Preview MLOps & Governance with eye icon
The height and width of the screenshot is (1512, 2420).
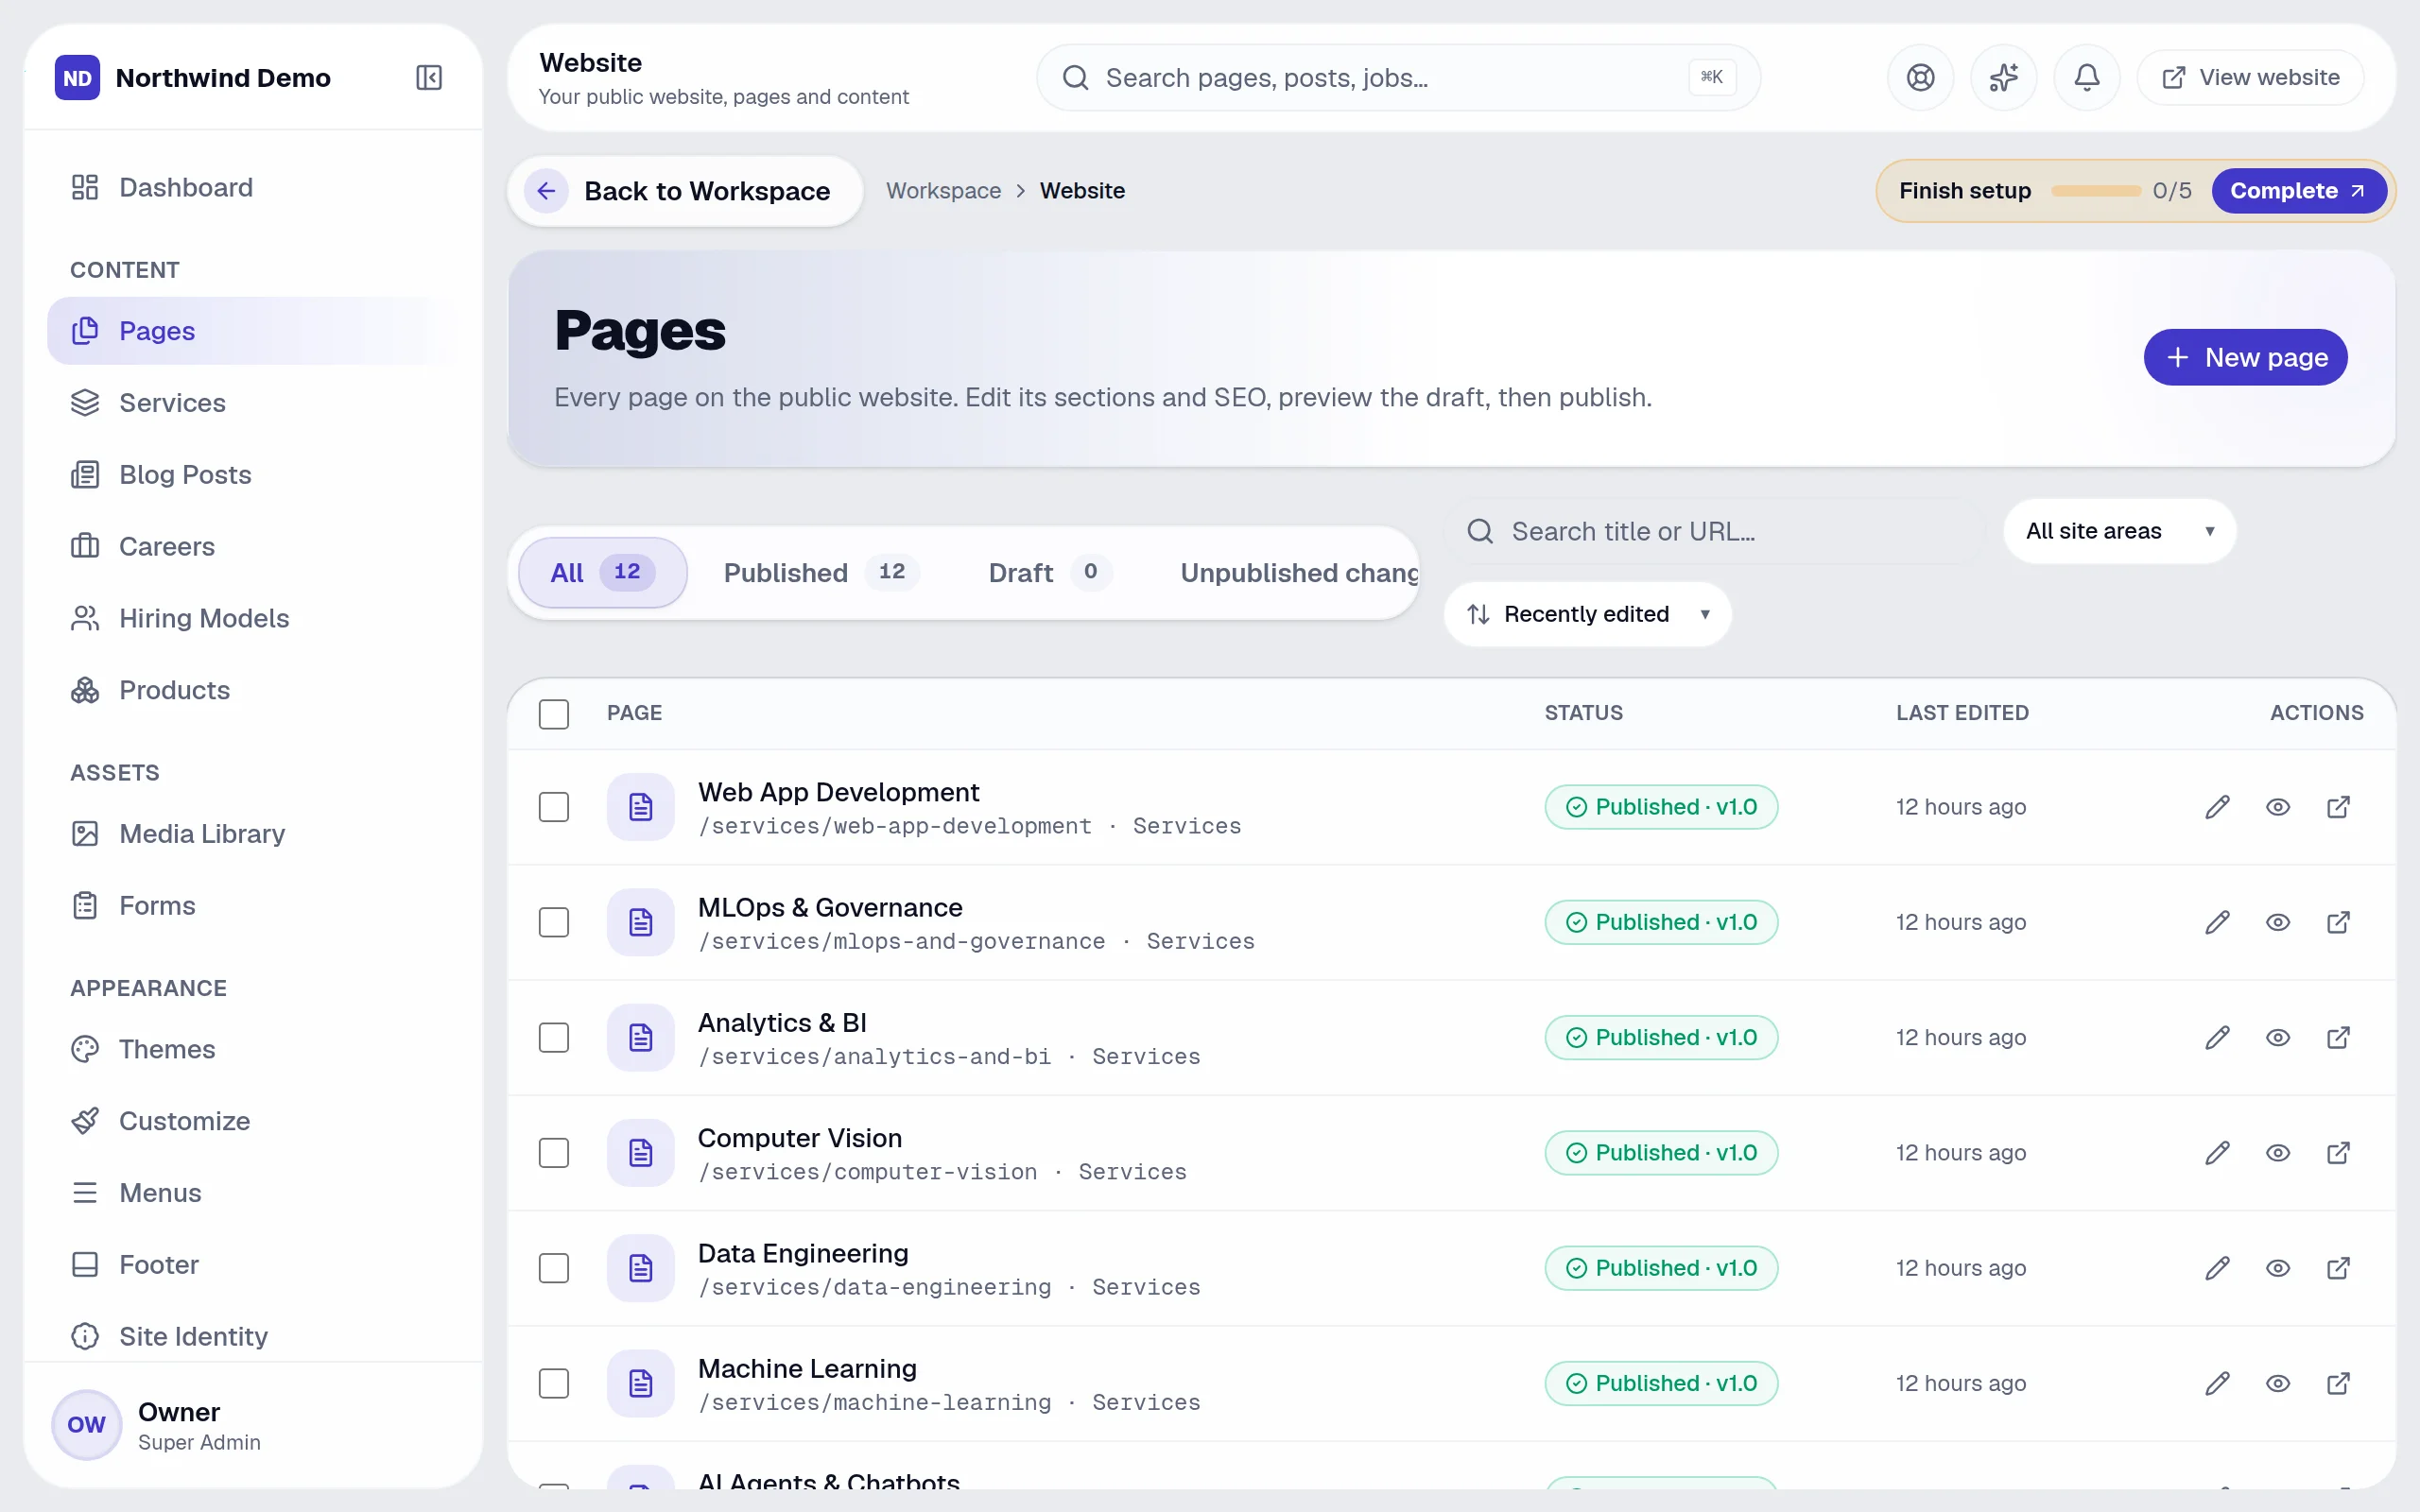pos(2278,922)
